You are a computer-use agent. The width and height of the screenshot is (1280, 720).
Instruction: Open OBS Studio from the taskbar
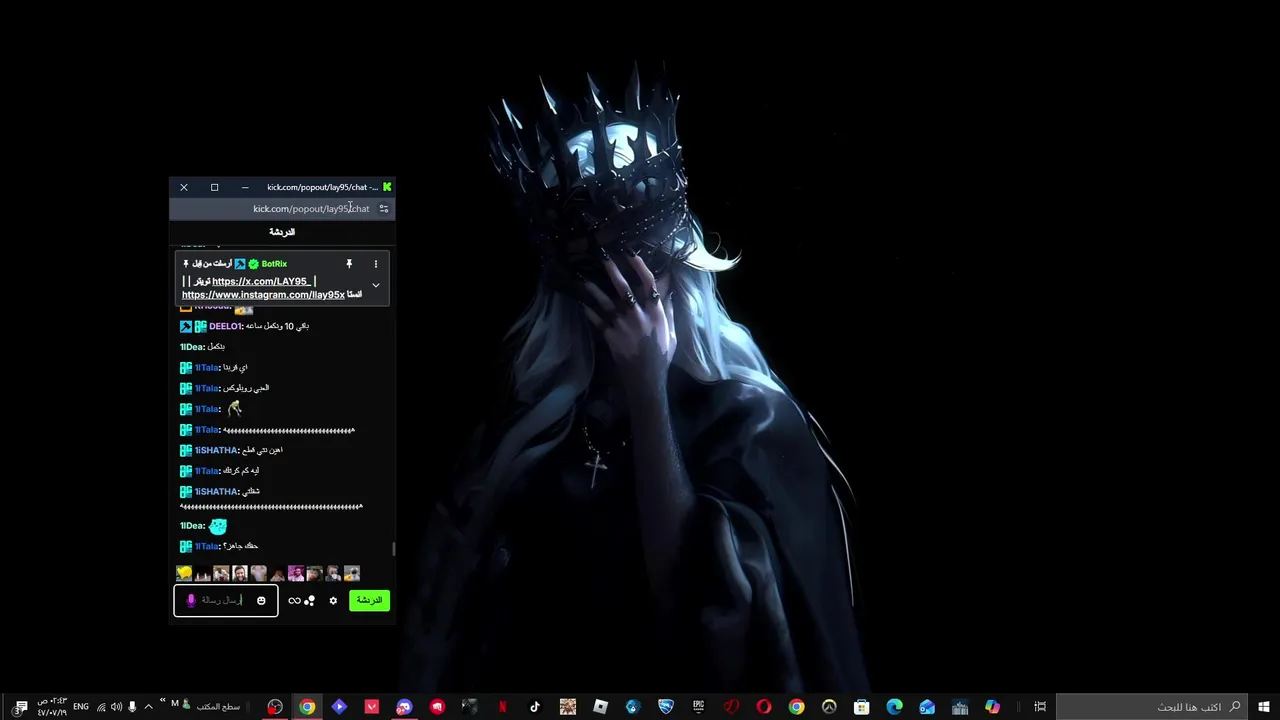click(x=274, y=706)
